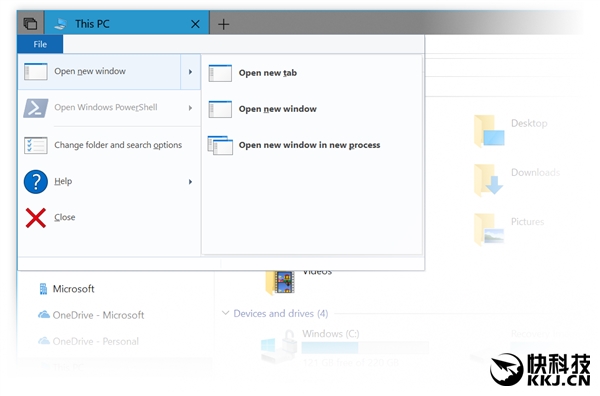The height and width of the screenshot is (396, 600).
Task: Open the Help menu item
Action: tap(63, 181)
